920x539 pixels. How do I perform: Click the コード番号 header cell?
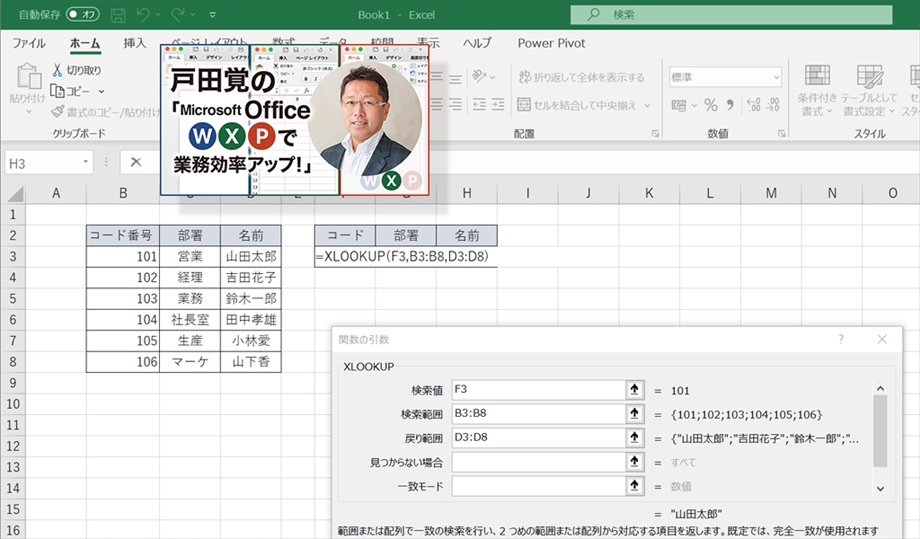tap(123, 235)
